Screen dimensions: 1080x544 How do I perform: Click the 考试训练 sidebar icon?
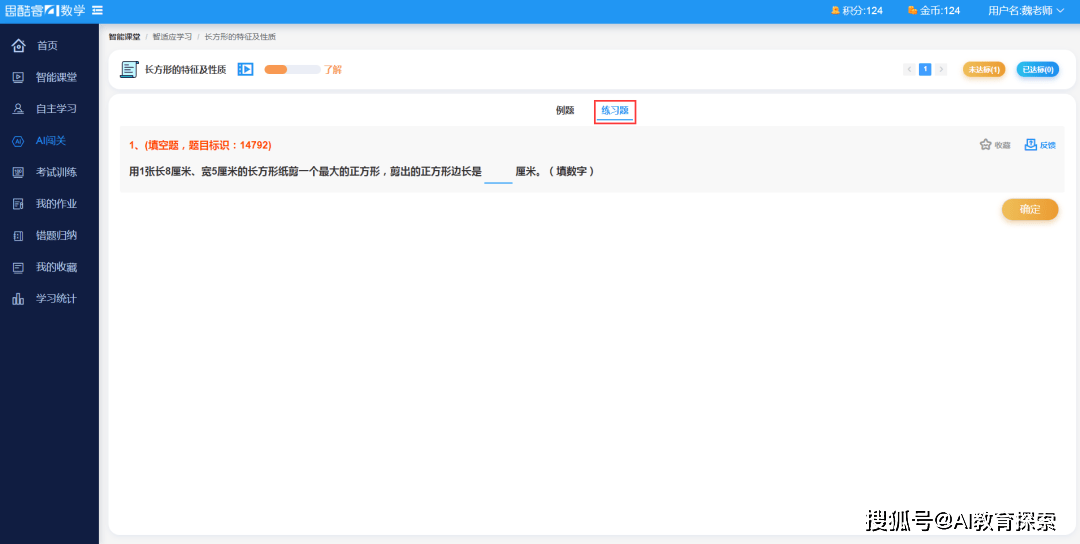point(19,172)
